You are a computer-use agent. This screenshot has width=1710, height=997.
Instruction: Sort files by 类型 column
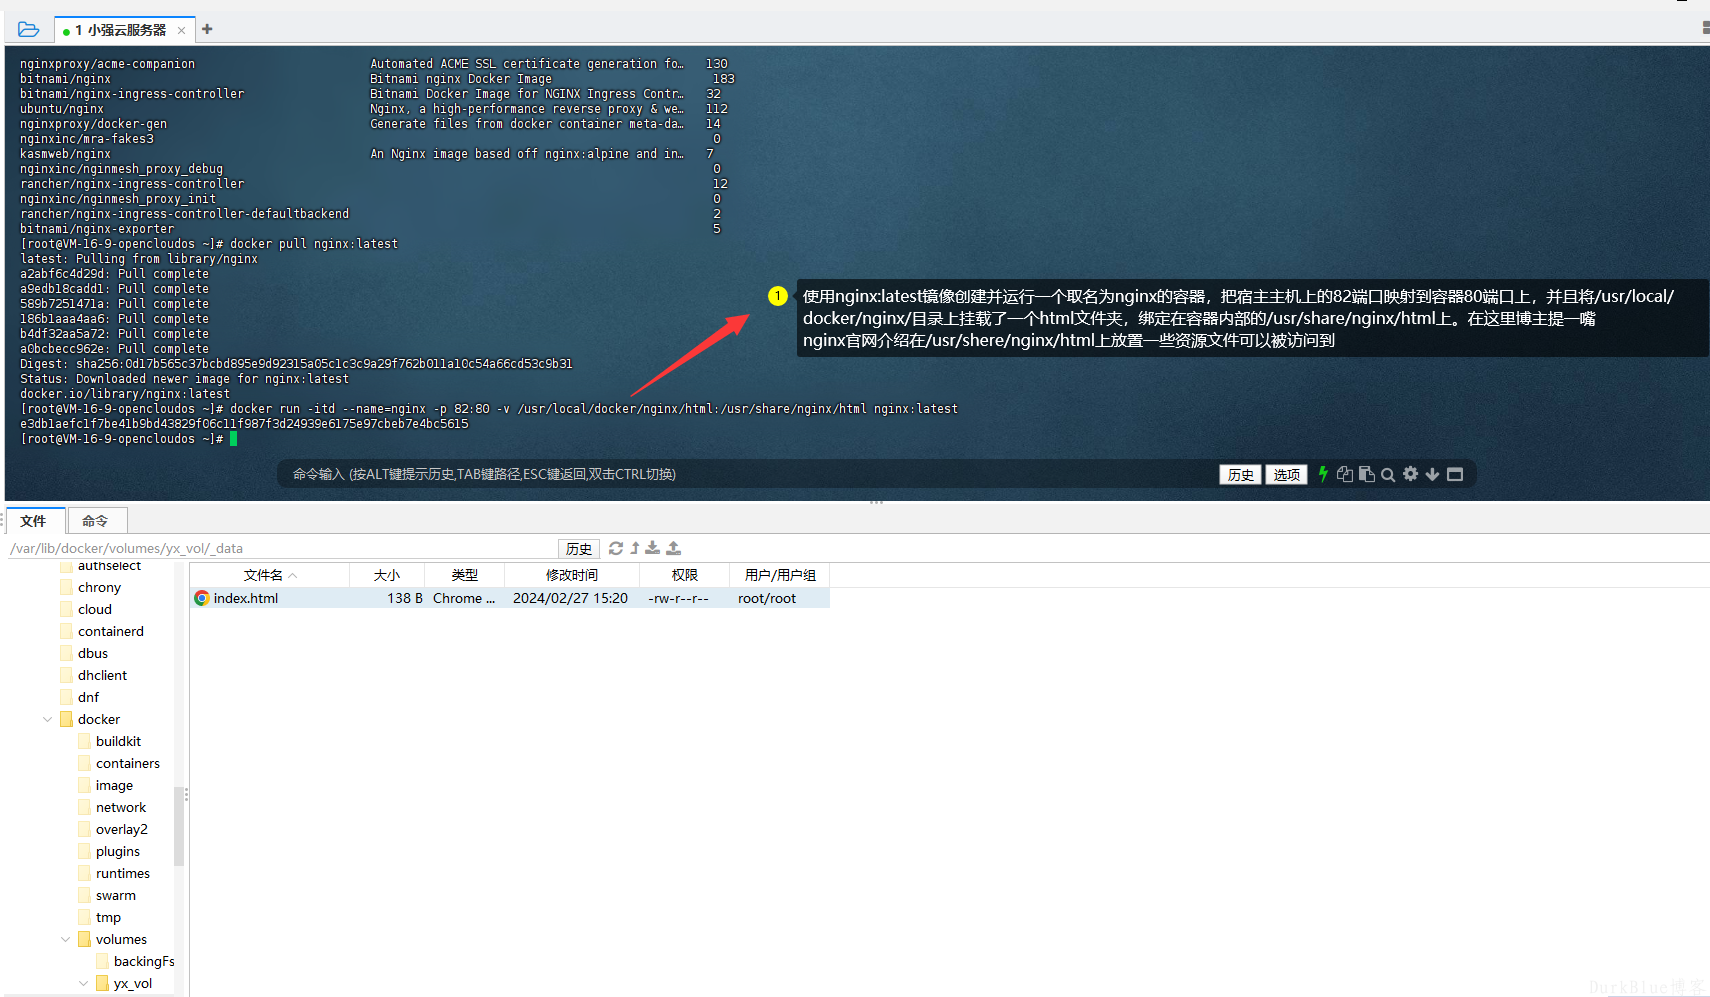(x=465, y=575)
